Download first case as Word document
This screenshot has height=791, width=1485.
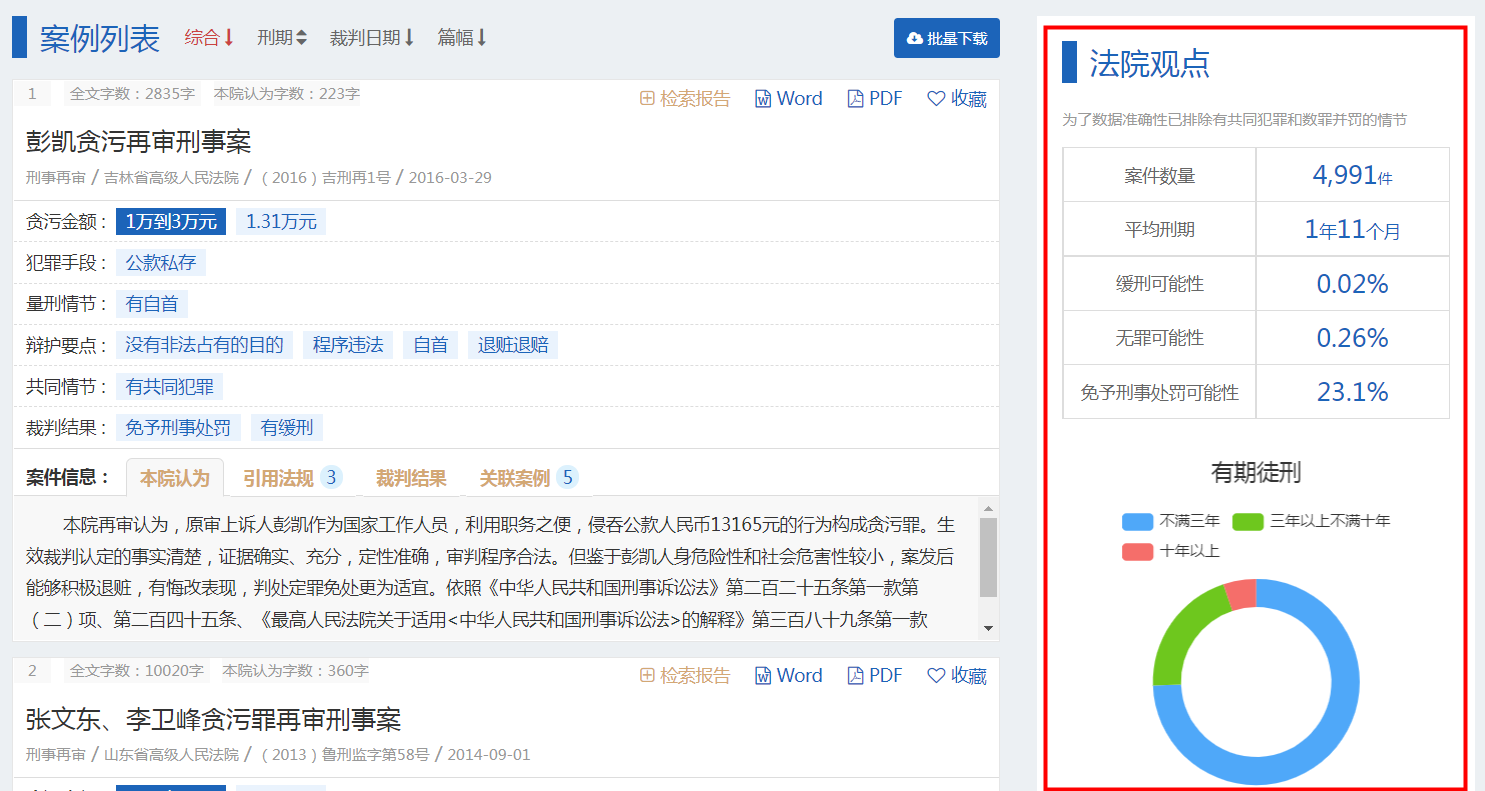pos(788,98)
